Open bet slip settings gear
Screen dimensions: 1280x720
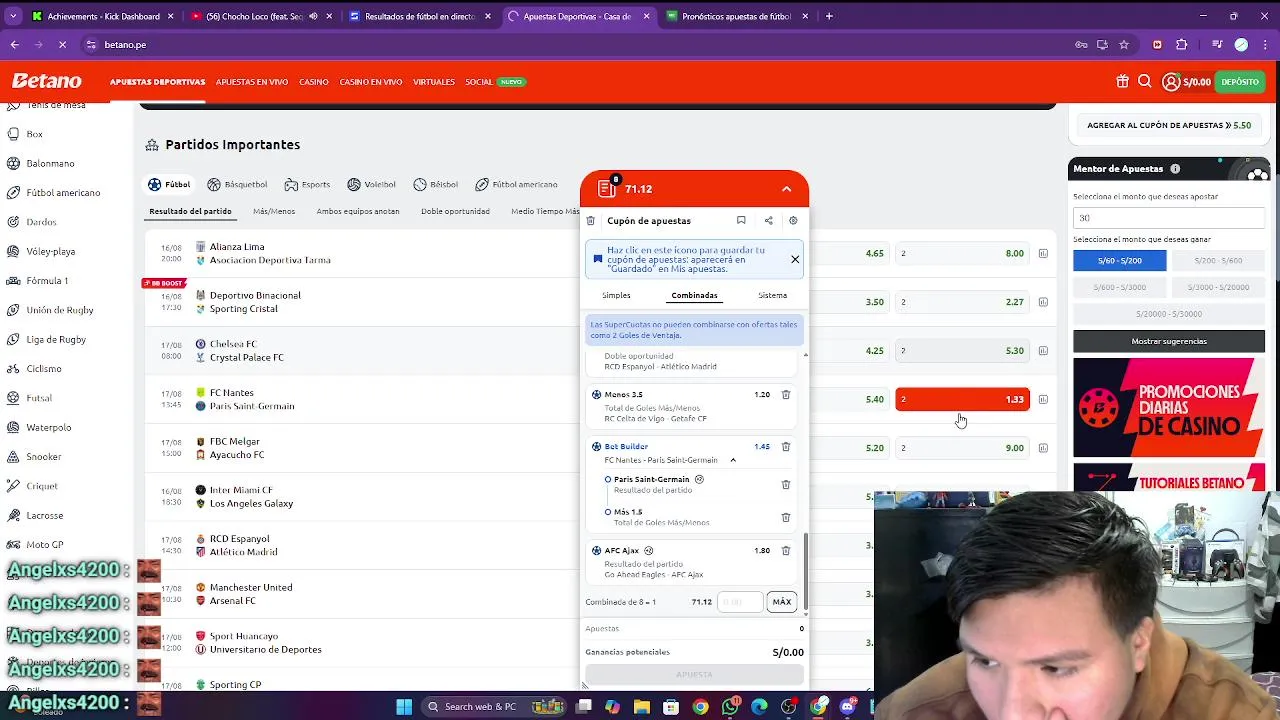coord(793,221)
